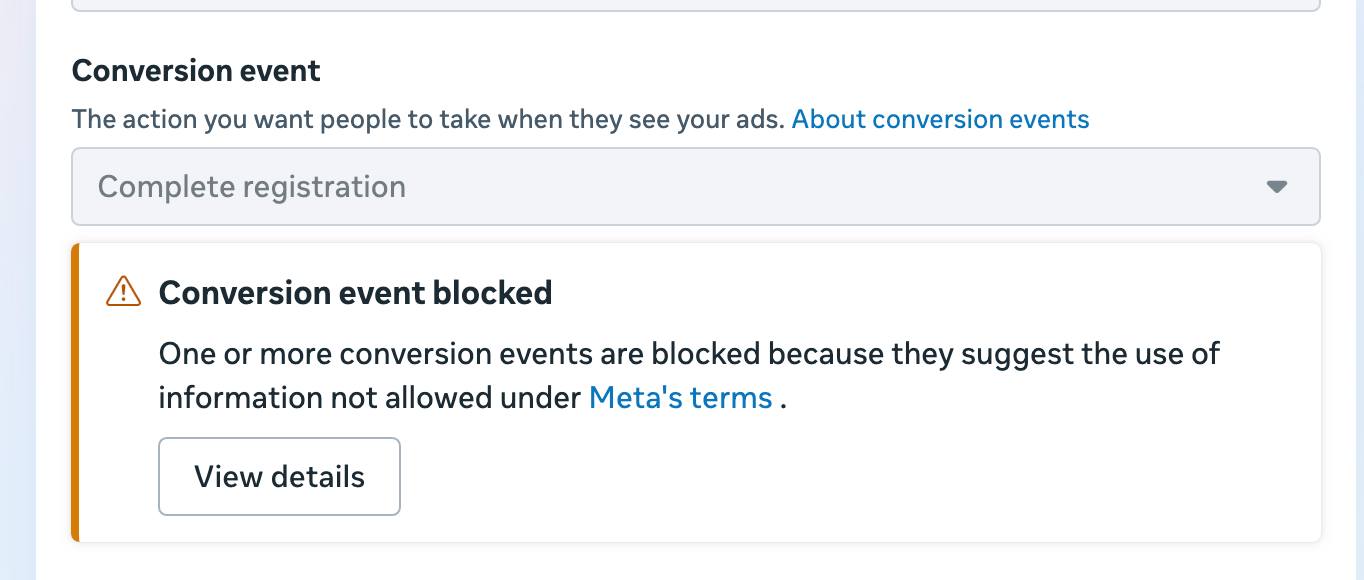Select the Conversion event blocked title

(x=355, y=293)
